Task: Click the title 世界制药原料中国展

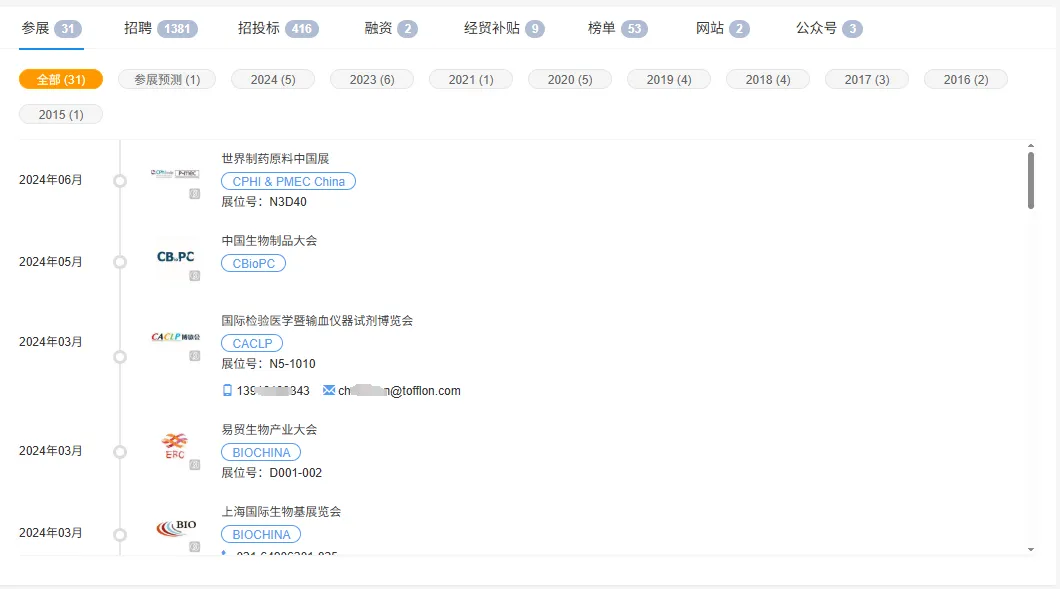Action: (x=275, y=159)
